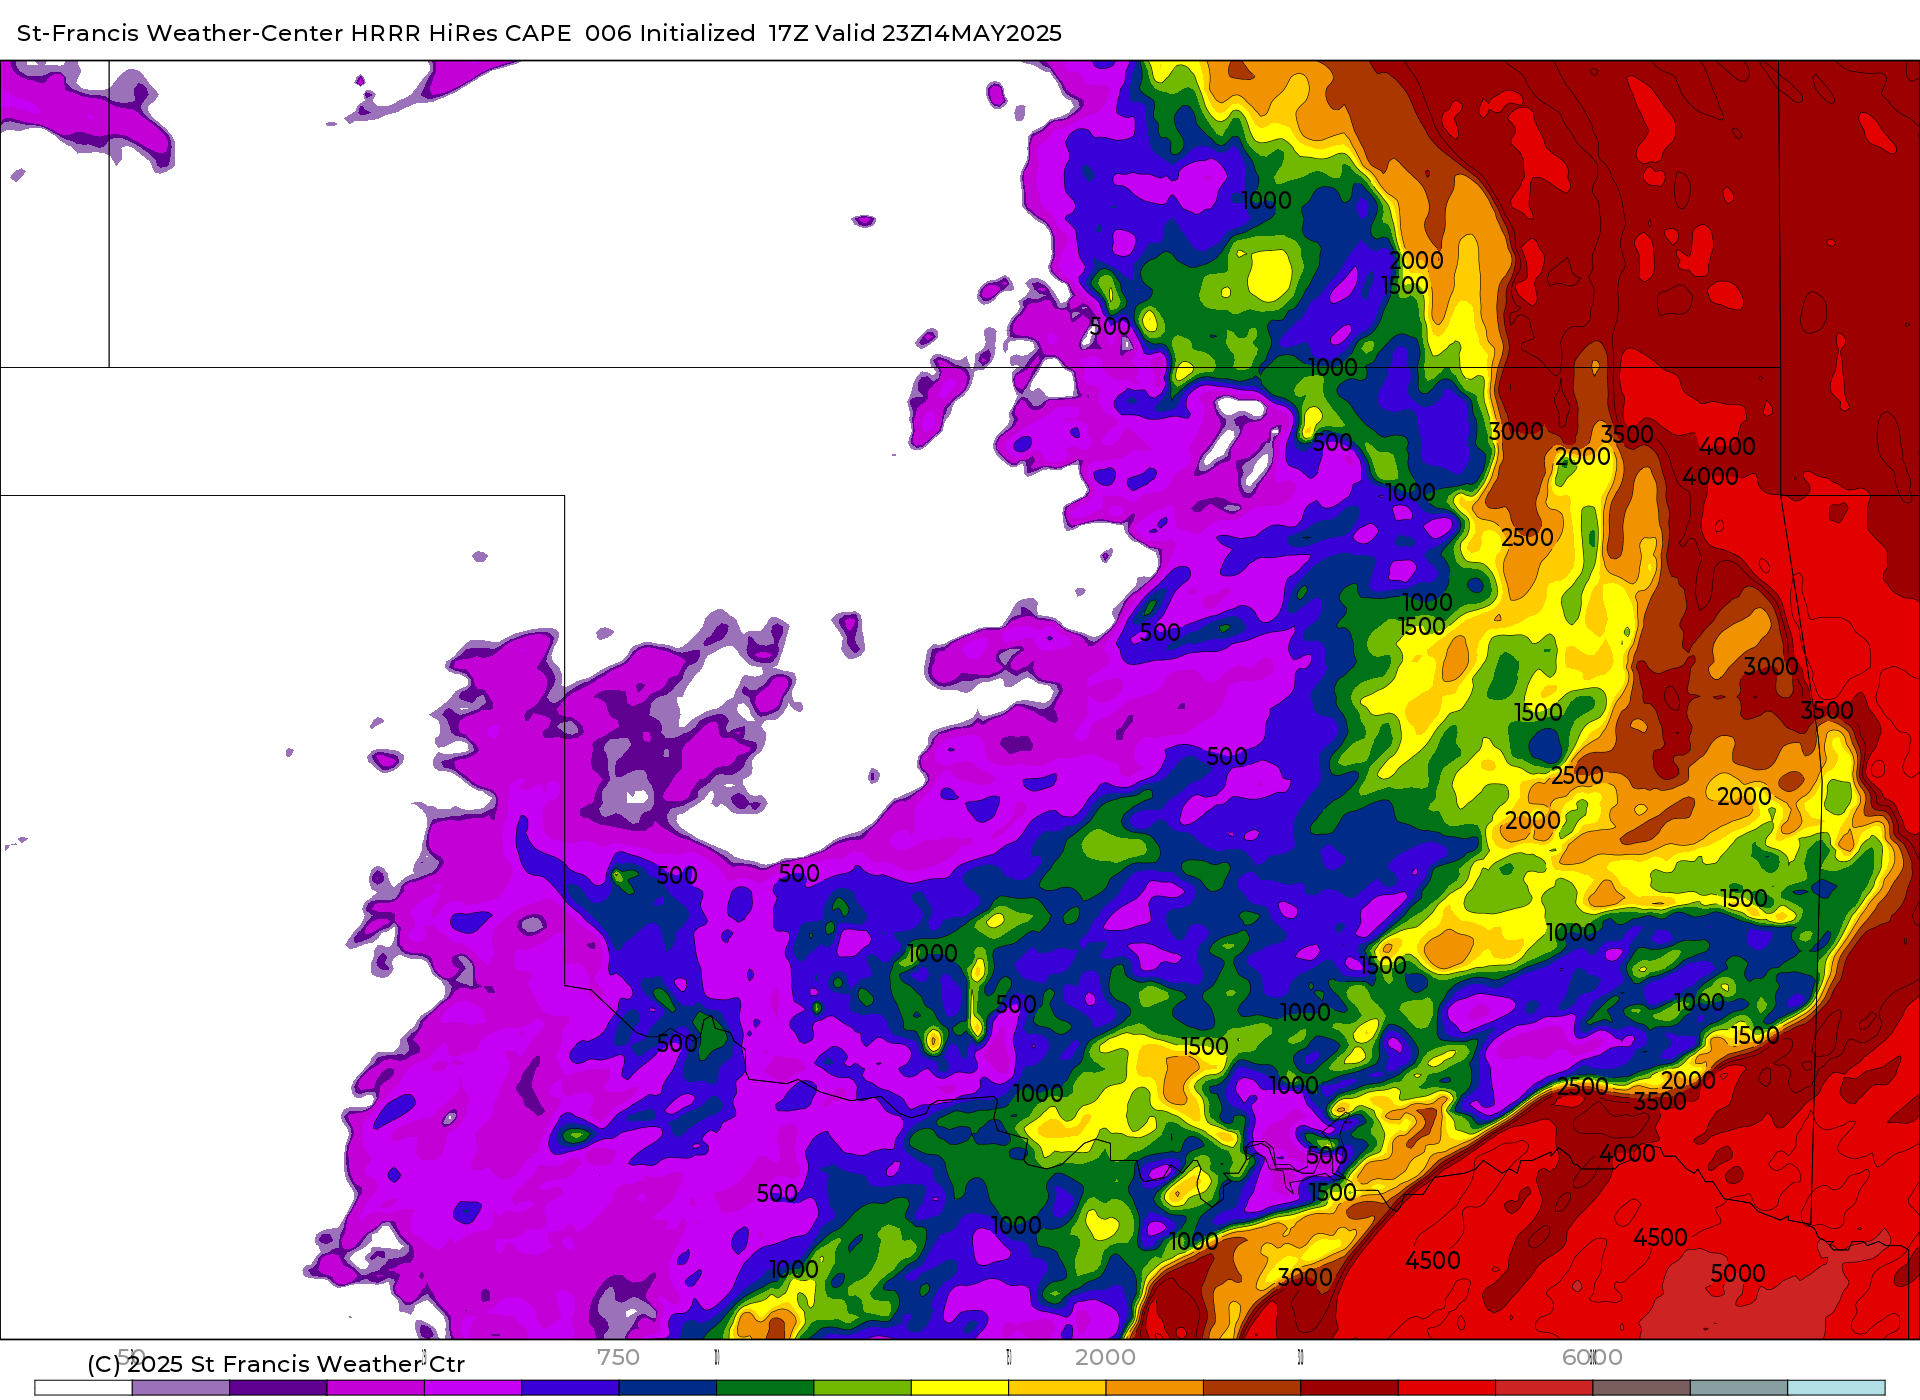Pick the dark purple swatch in the legend

pyautogui.click(x=278, y=1388)
